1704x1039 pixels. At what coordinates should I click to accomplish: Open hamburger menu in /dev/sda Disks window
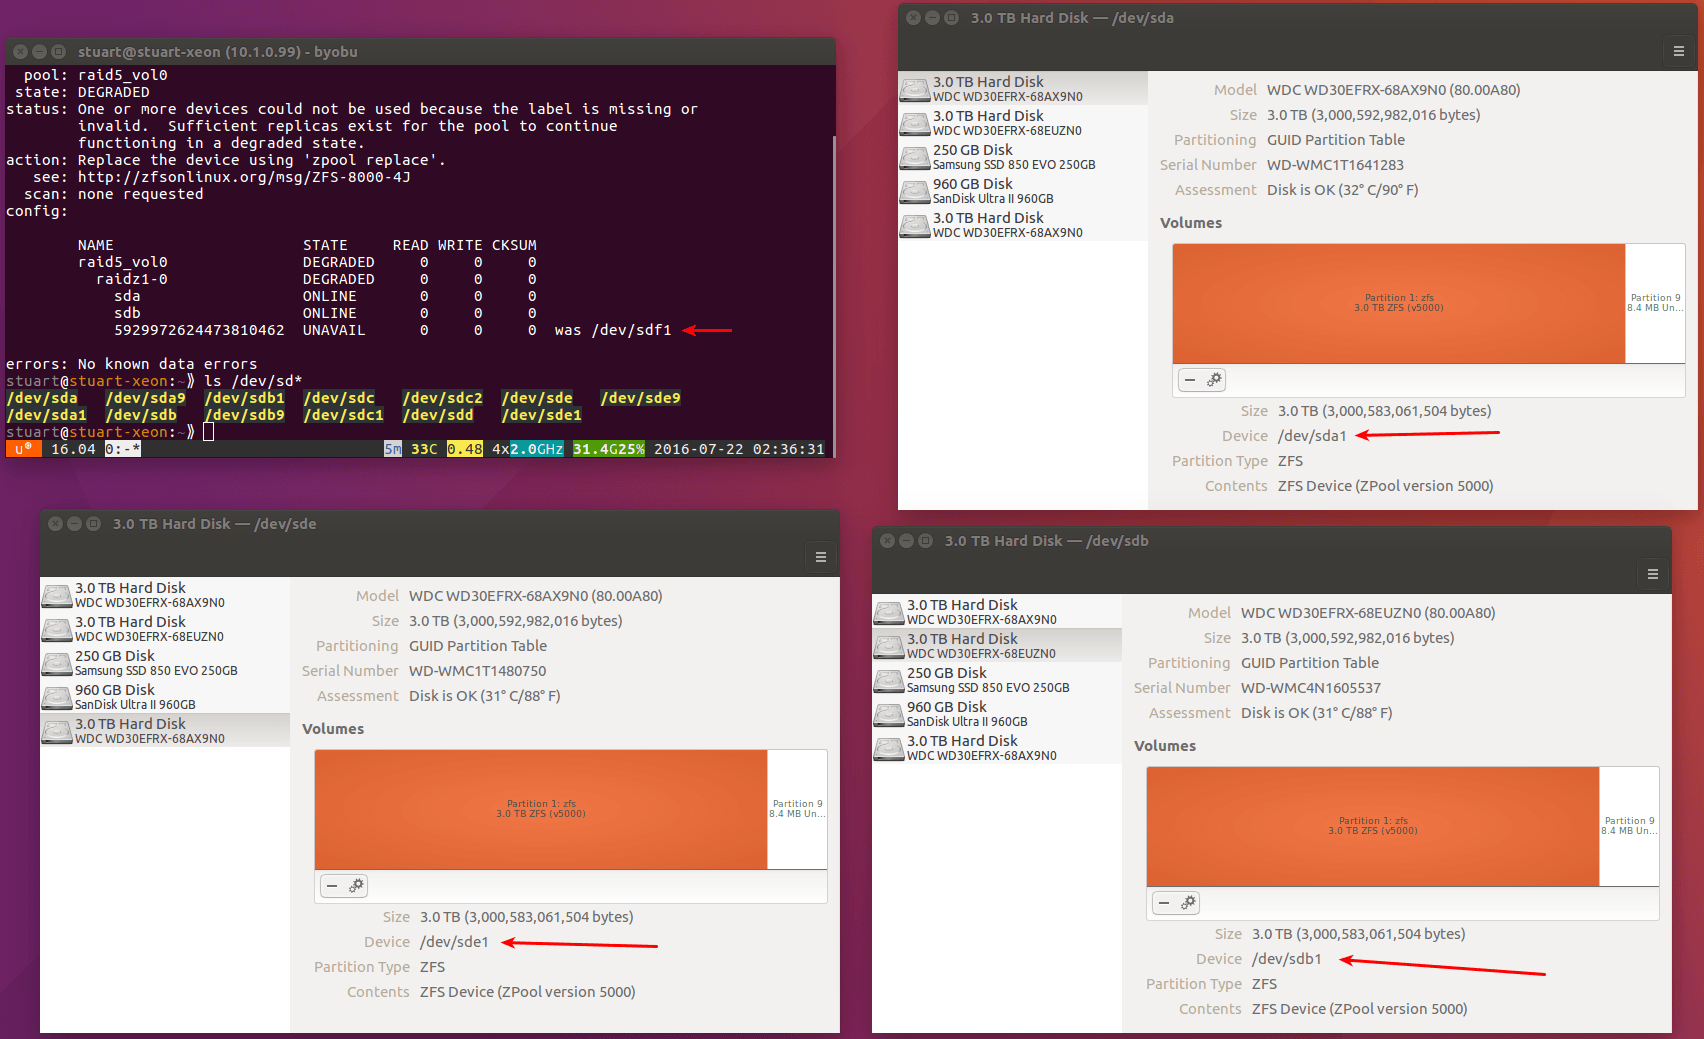point(1678,51)
